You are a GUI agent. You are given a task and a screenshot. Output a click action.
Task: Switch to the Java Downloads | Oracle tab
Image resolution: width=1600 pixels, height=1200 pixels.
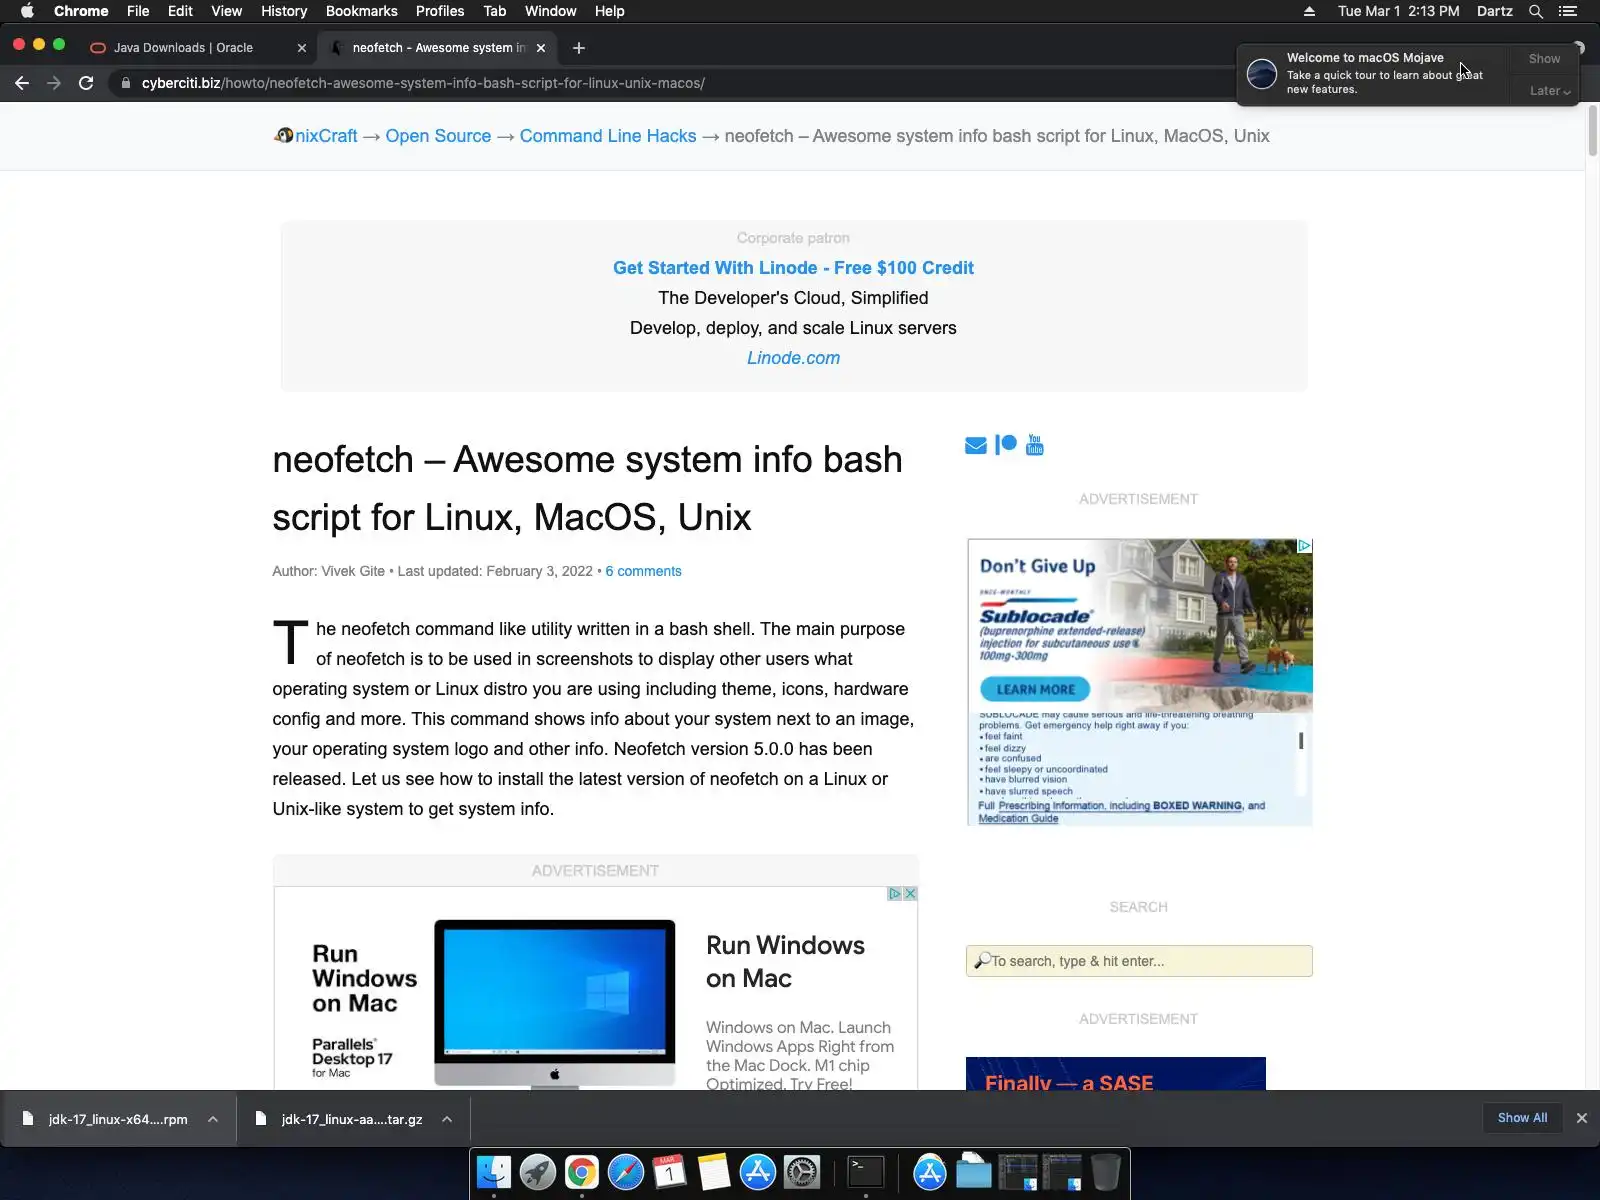183,48
